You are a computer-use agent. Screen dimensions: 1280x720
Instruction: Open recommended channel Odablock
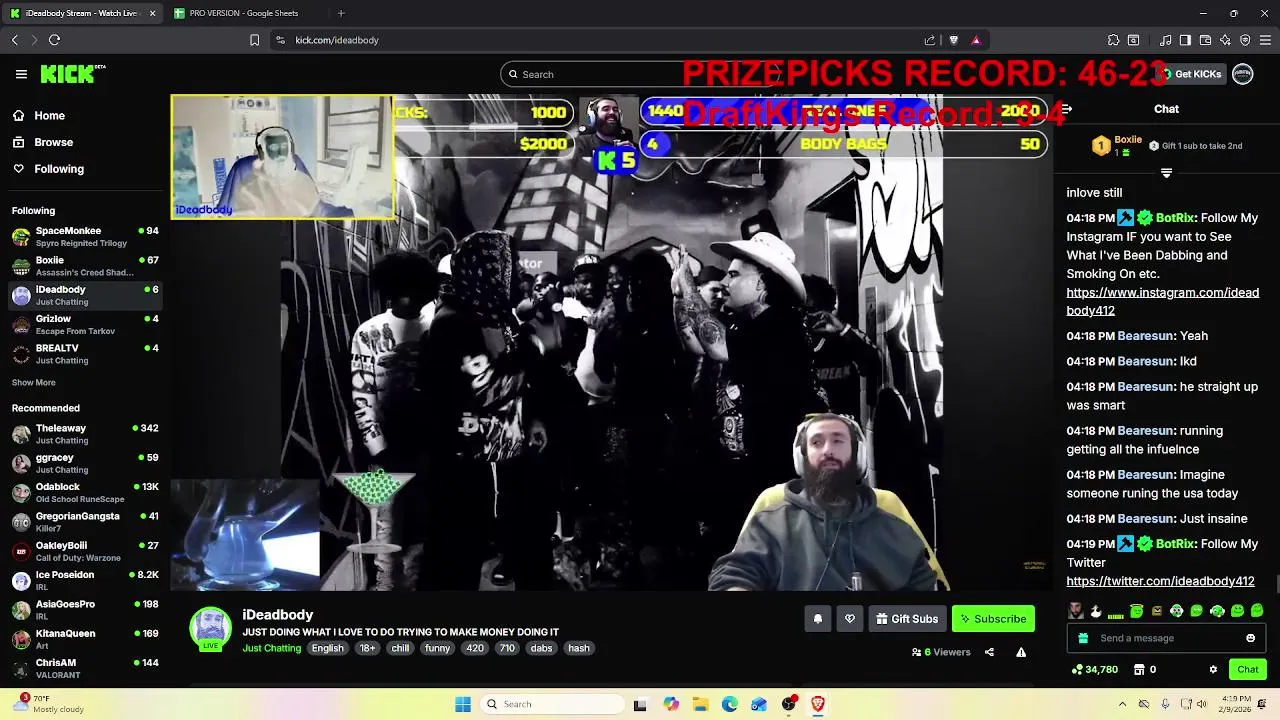click(x=85, y=493)
